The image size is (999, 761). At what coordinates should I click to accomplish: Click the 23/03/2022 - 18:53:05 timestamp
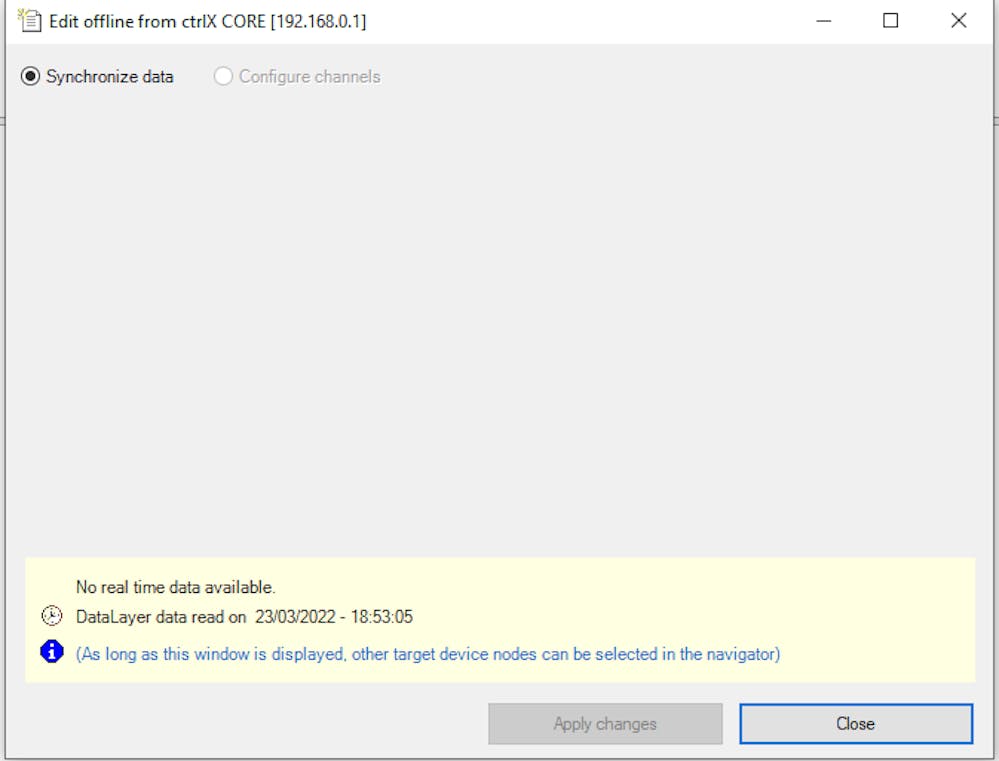(333, 617)
